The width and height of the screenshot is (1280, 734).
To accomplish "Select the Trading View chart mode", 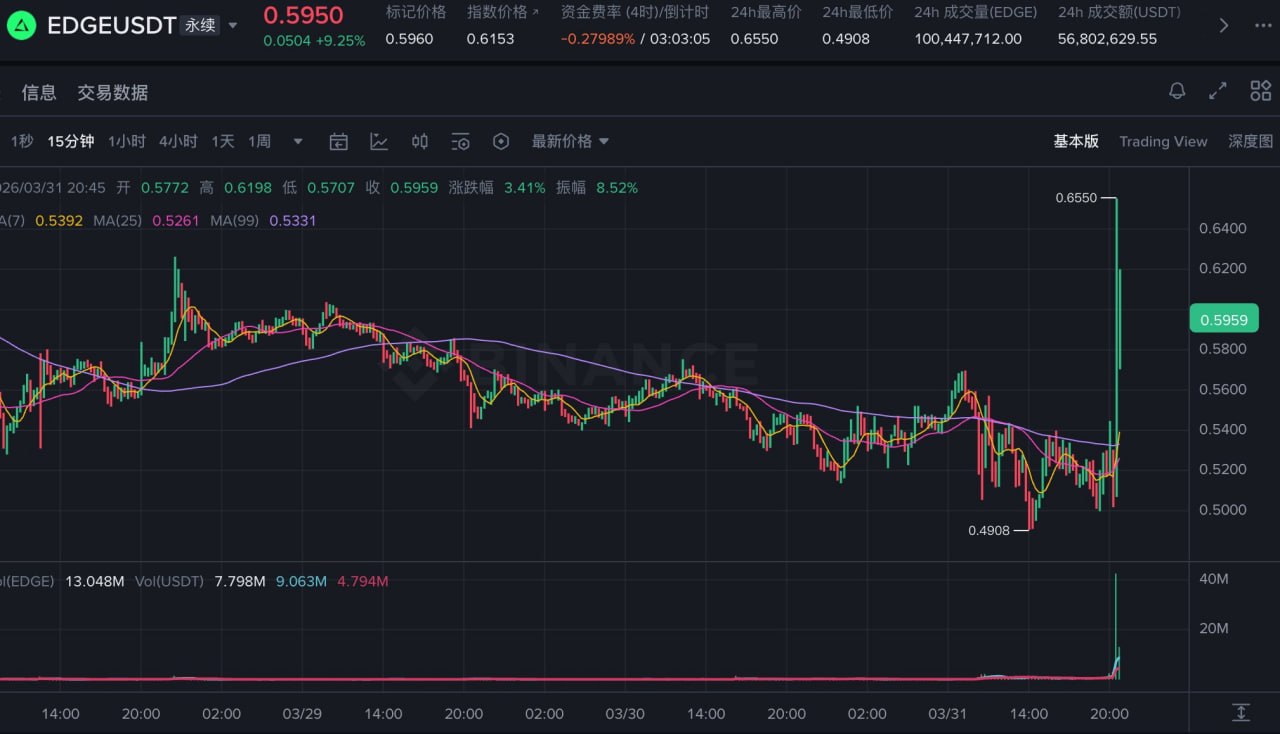I will click(x=1163, y=142).
